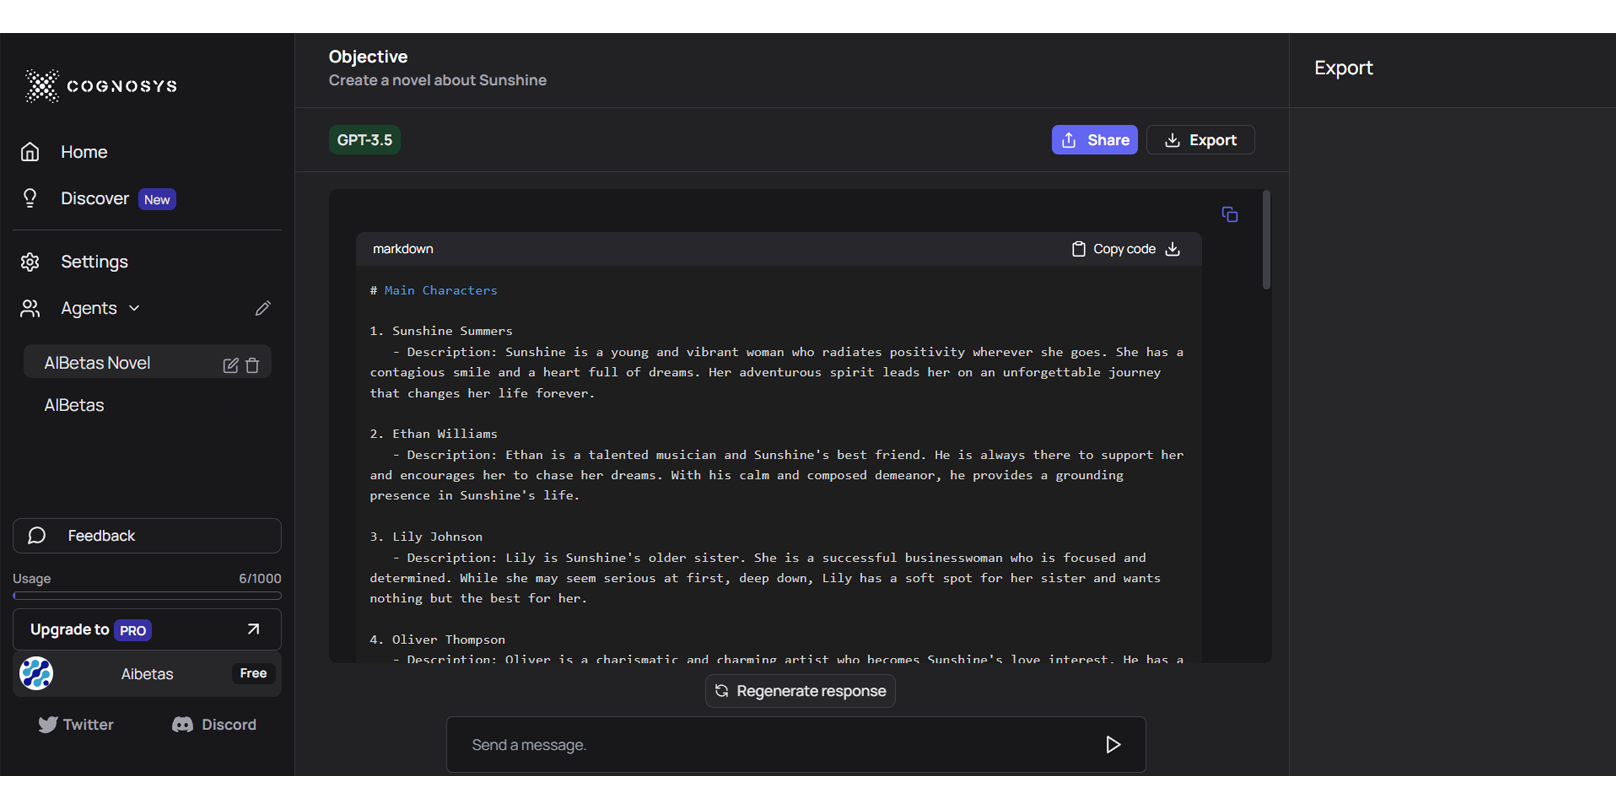Collapse the Agents list chevron
This screenshot has width=1616, height=808.
(134, 308)
